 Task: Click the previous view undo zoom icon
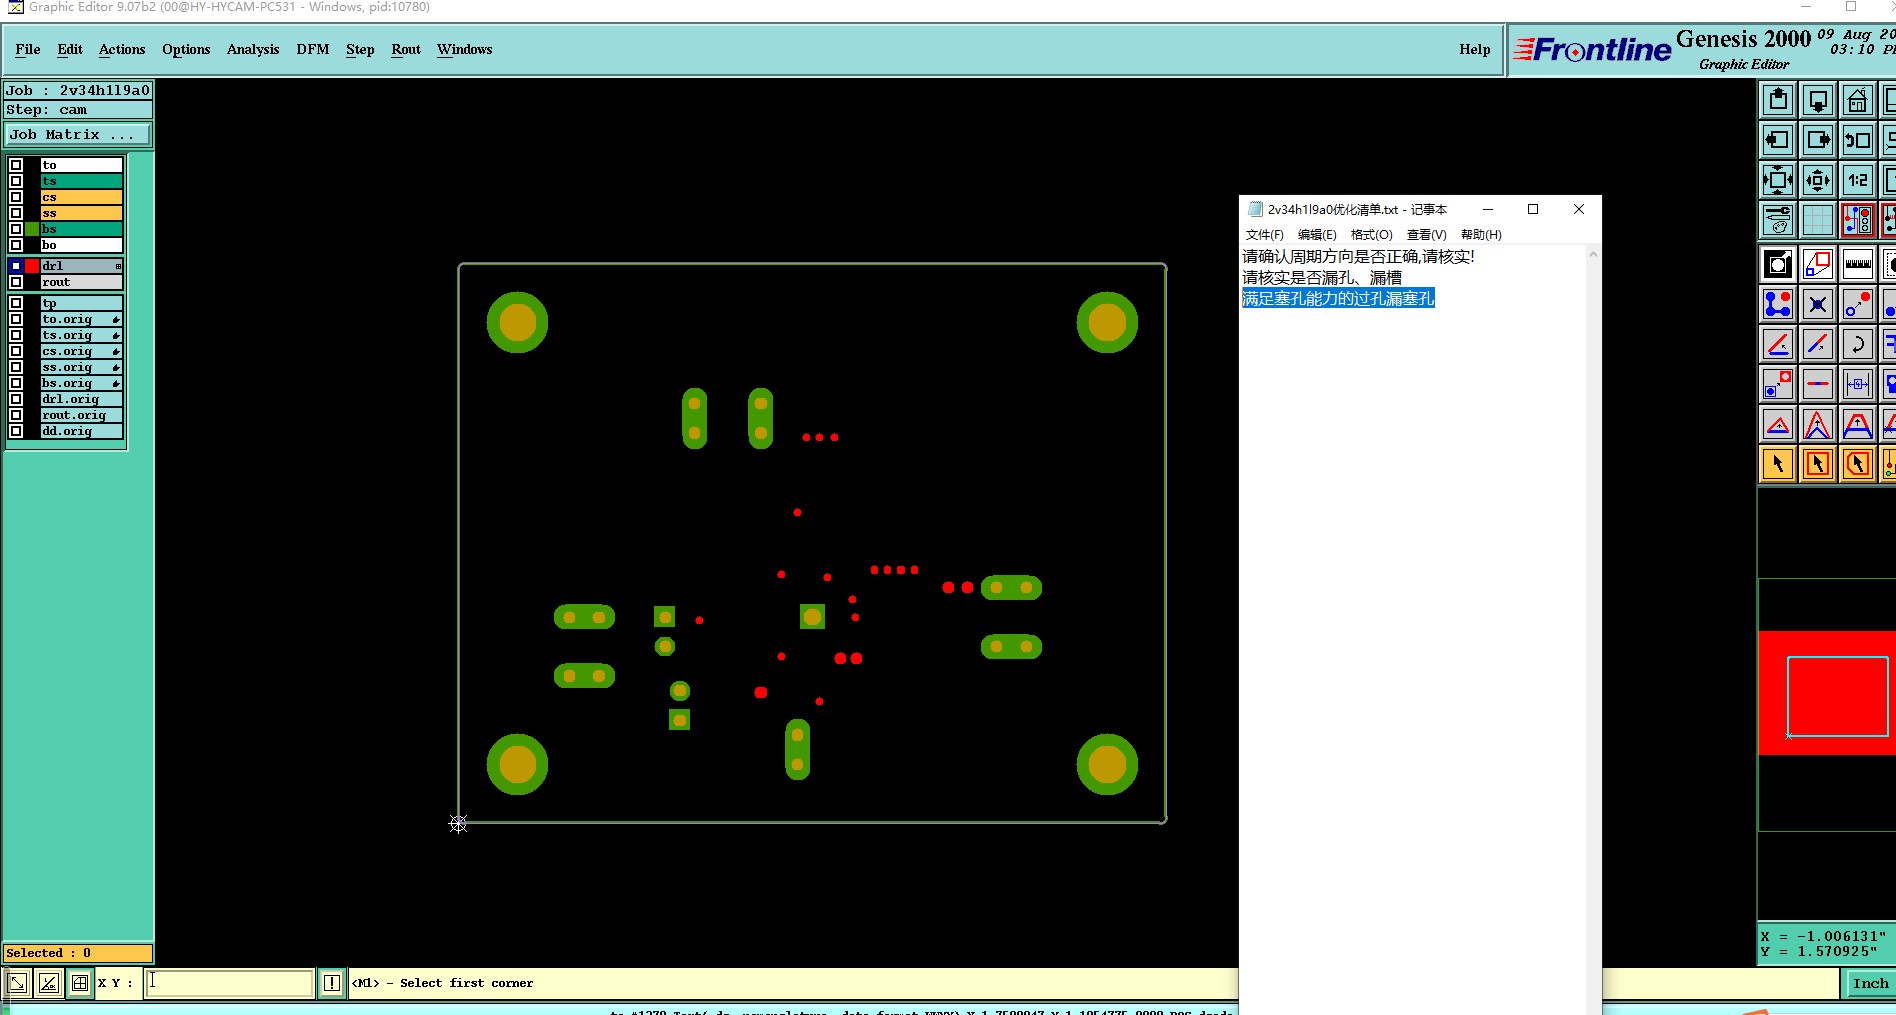[1858, 140]
